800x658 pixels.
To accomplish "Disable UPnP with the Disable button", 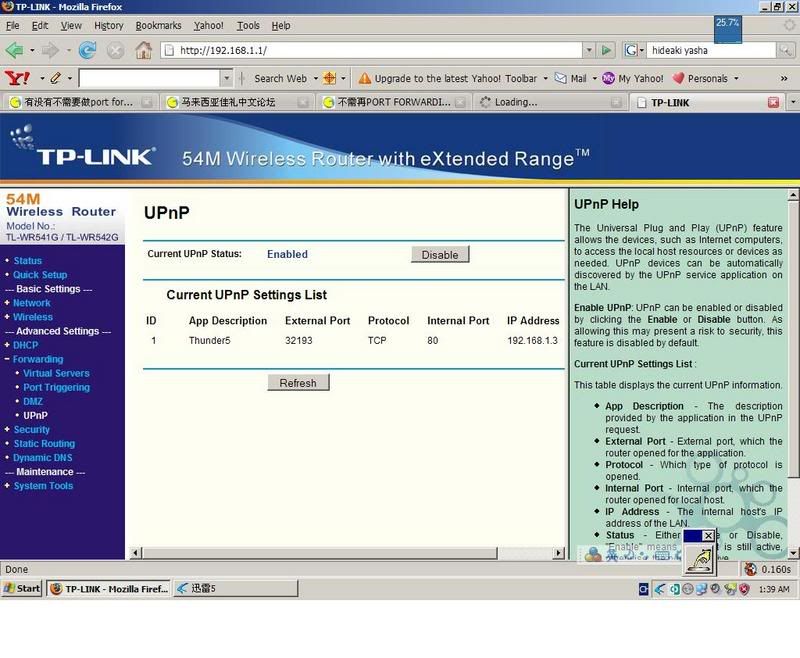I will tap(440, 255).
